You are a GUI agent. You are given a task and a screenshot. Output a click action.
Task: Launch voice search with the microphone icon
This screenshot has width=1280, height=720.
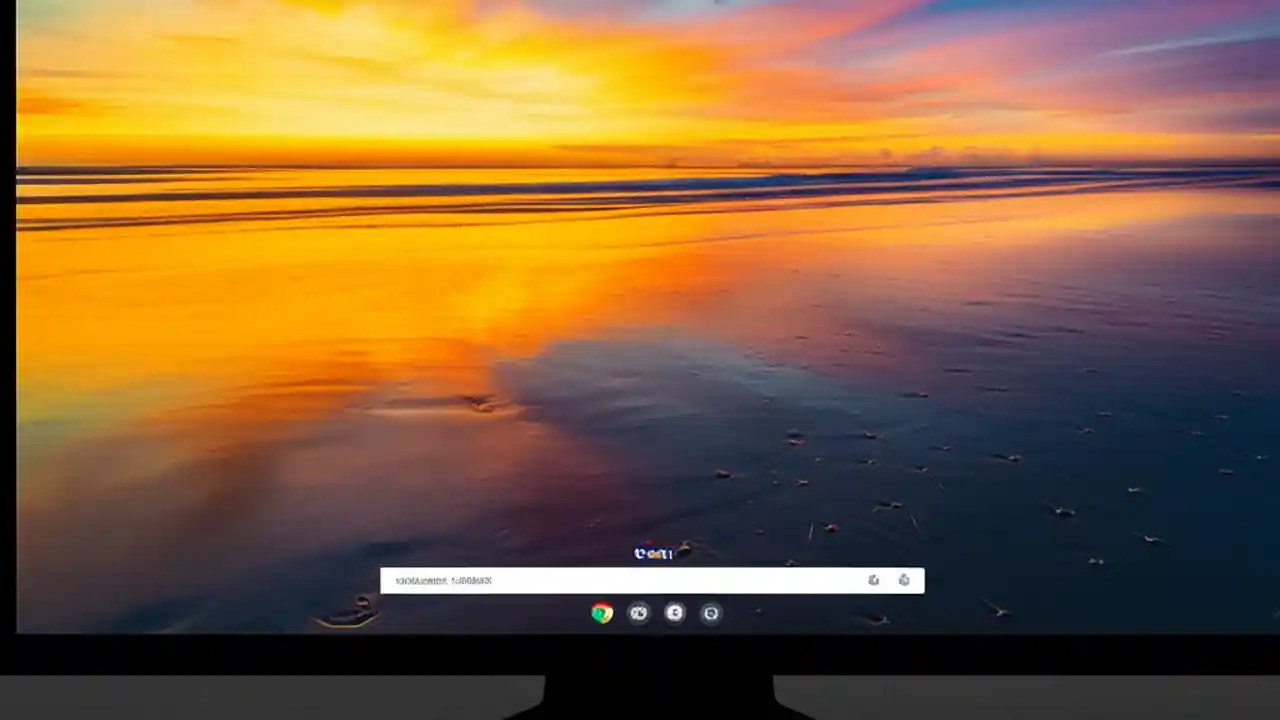click(x=873, y=580)
